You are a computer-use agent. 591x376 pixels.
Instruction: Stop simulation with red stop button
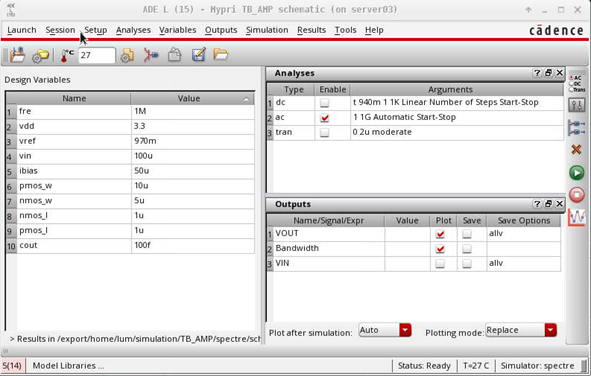click(x=577, y=195)
